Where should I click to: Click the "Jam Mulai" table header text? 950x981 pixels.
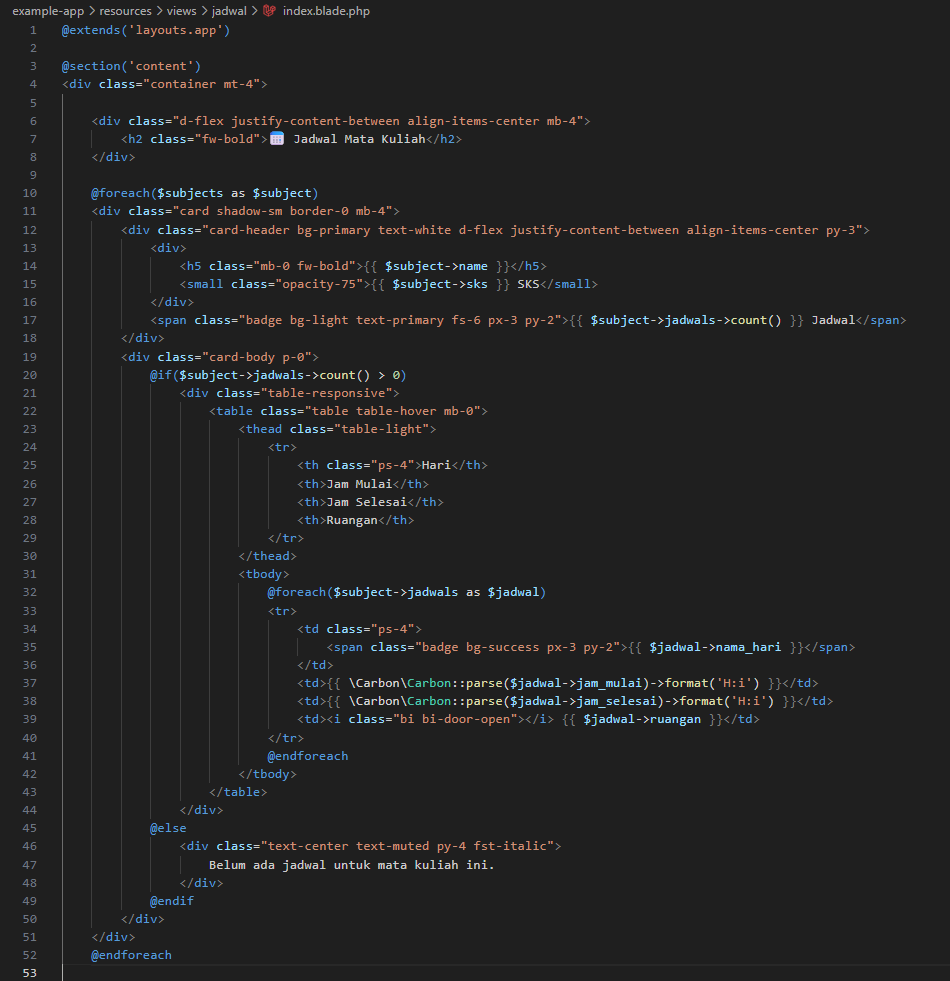click(359, 484)
